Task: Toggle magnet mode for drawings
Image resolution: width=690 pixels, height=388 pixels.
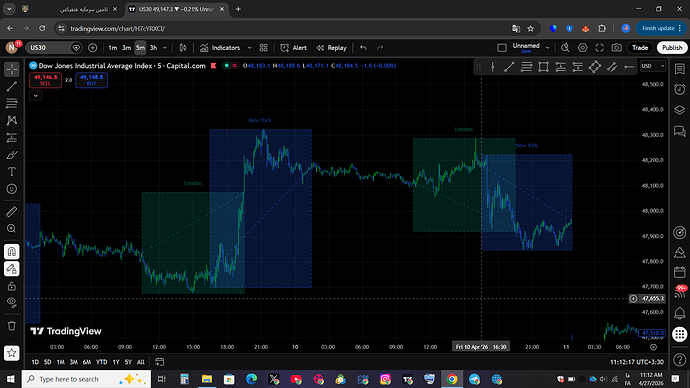Action: pyautogui.click(x=11, y=252)
